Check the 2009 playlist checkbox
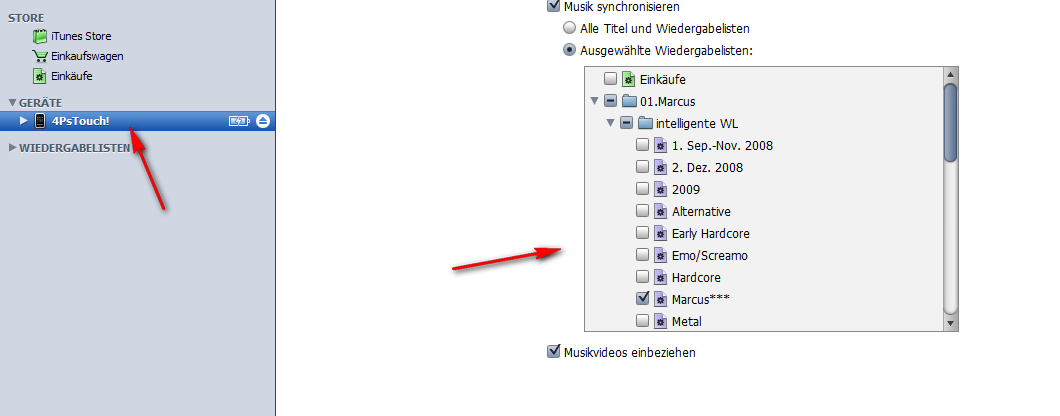Image resolution: width=1060 pixels, height=416 pixels. 643,189
